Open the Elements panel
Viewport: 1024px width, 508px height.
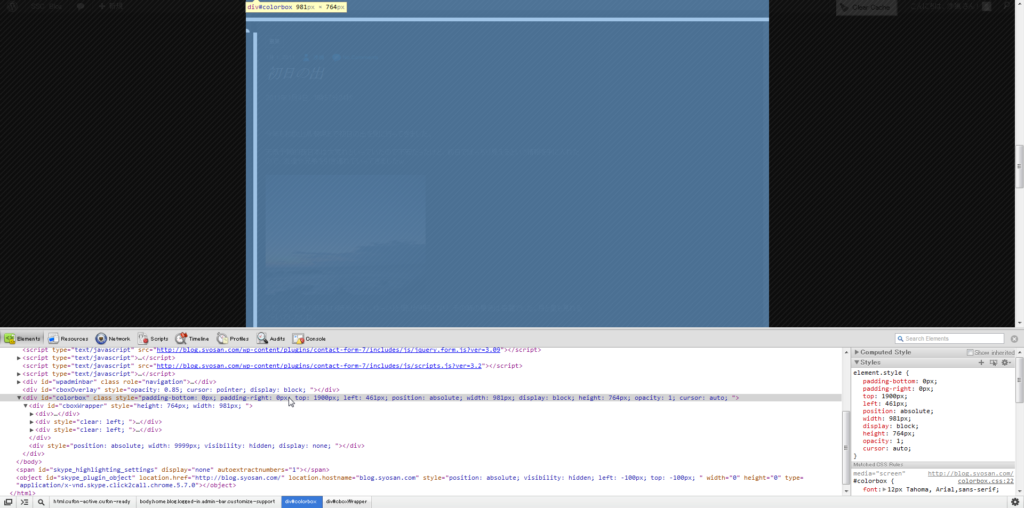tap(22, 339)
